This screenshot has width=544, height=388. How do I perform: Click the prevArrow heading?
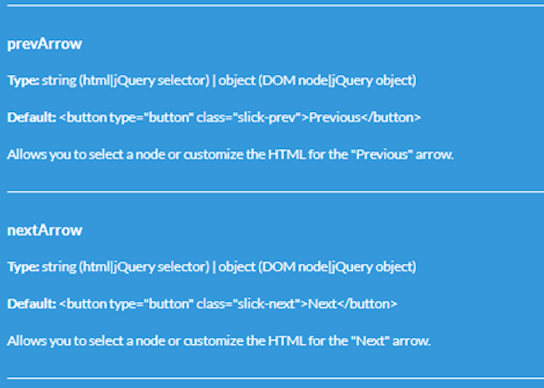pyautogui.click(x=45, y=44)
